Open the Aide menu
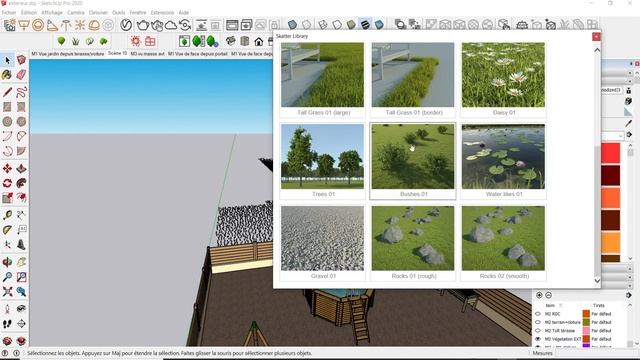This screenshot has height=360, width=640. pos(184,13)
